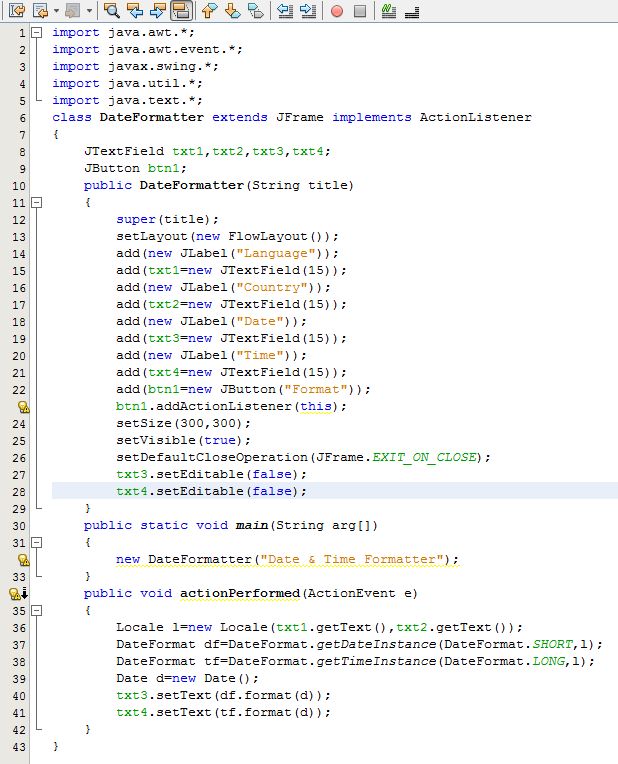Click the 'JFrame' superclass name on line 6
The image size is (618, 764).
pos(300,117)
